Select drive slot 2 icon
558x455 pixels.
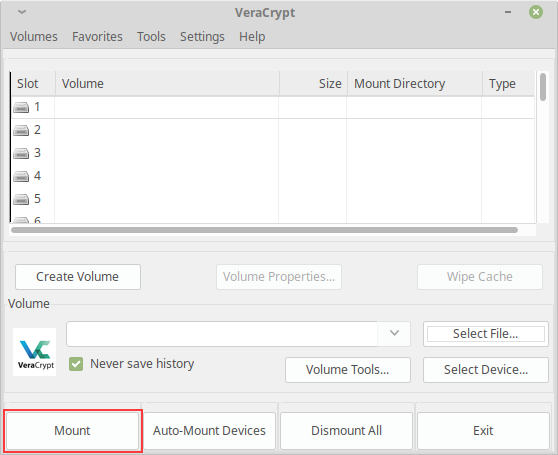pos(21,130)
